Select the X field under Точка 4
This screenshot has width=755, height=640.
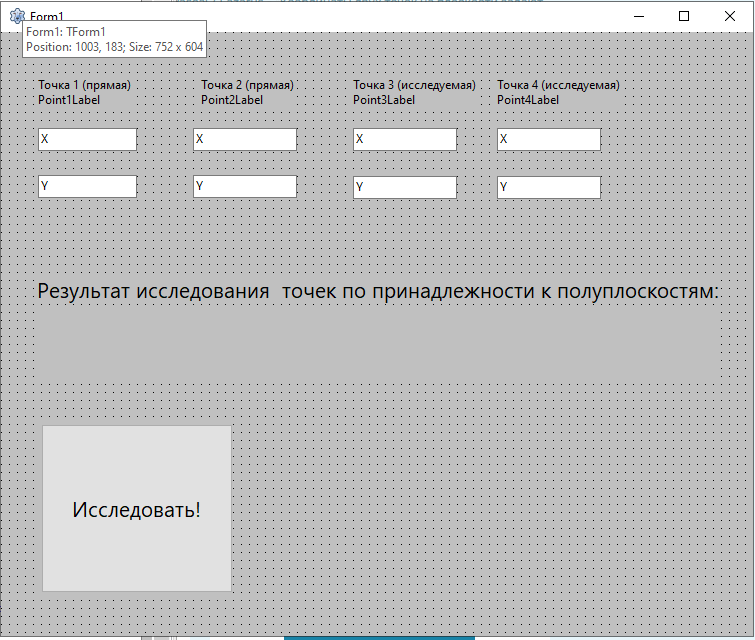point(549,139)
